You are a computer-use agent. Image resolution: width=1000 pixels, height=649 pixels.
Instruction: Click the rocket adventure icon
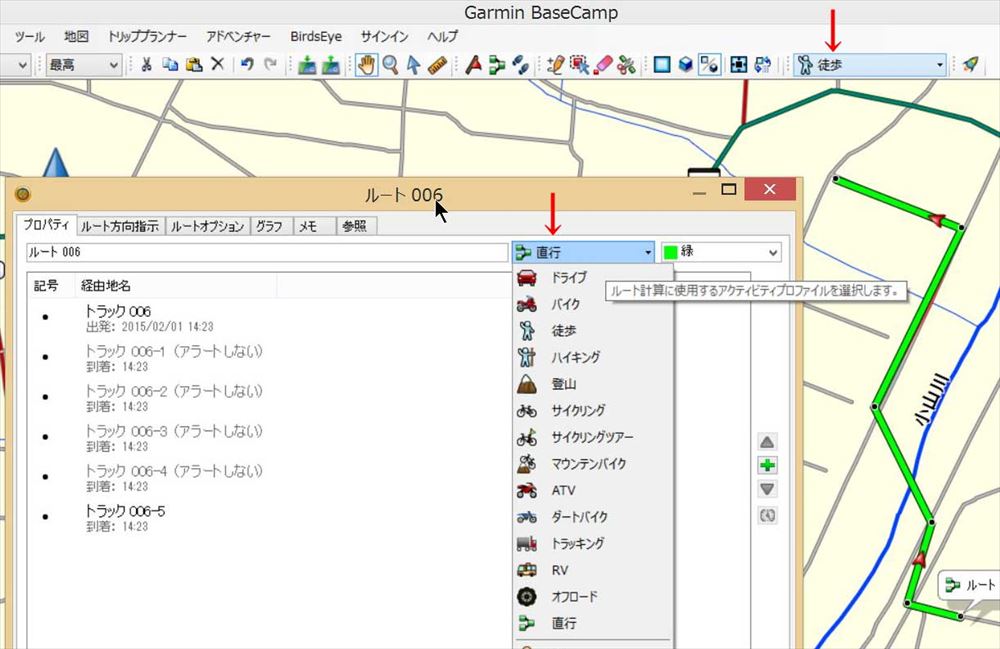(x=971, y=64)
